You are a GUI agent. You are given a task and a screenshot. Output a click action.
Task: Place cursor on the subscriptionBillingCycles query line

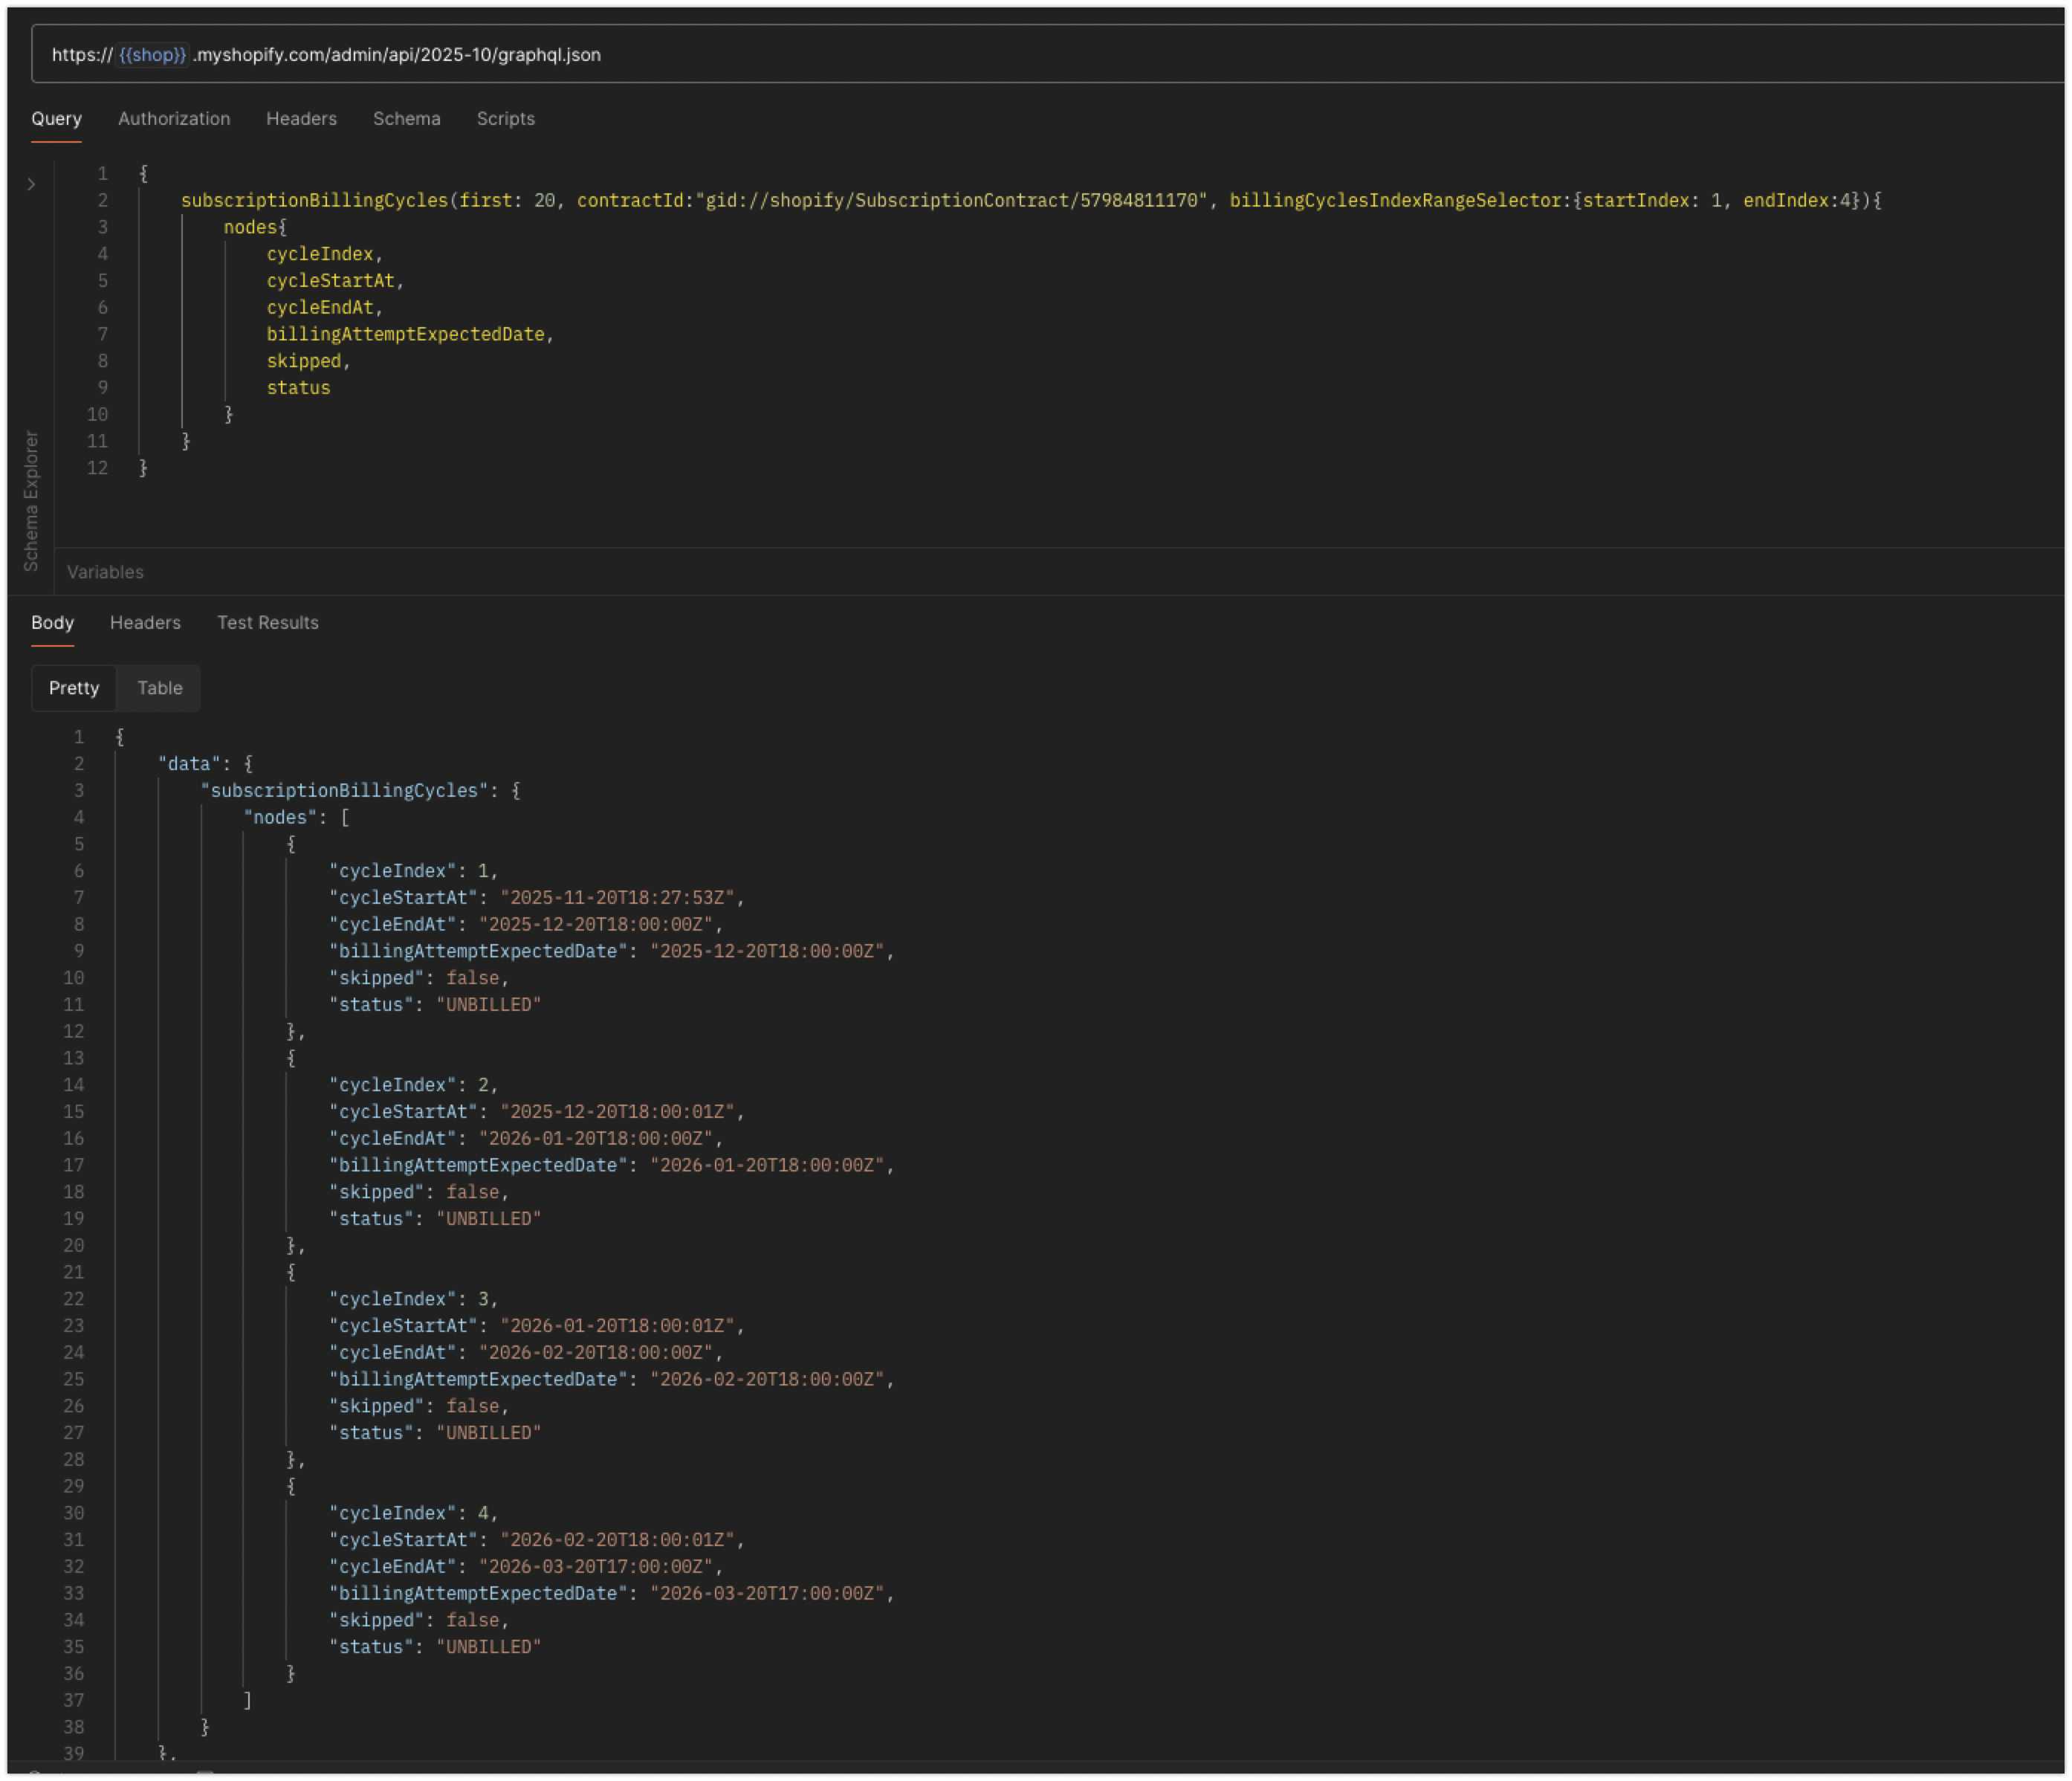pyautogui.click(x=314, y=200)
